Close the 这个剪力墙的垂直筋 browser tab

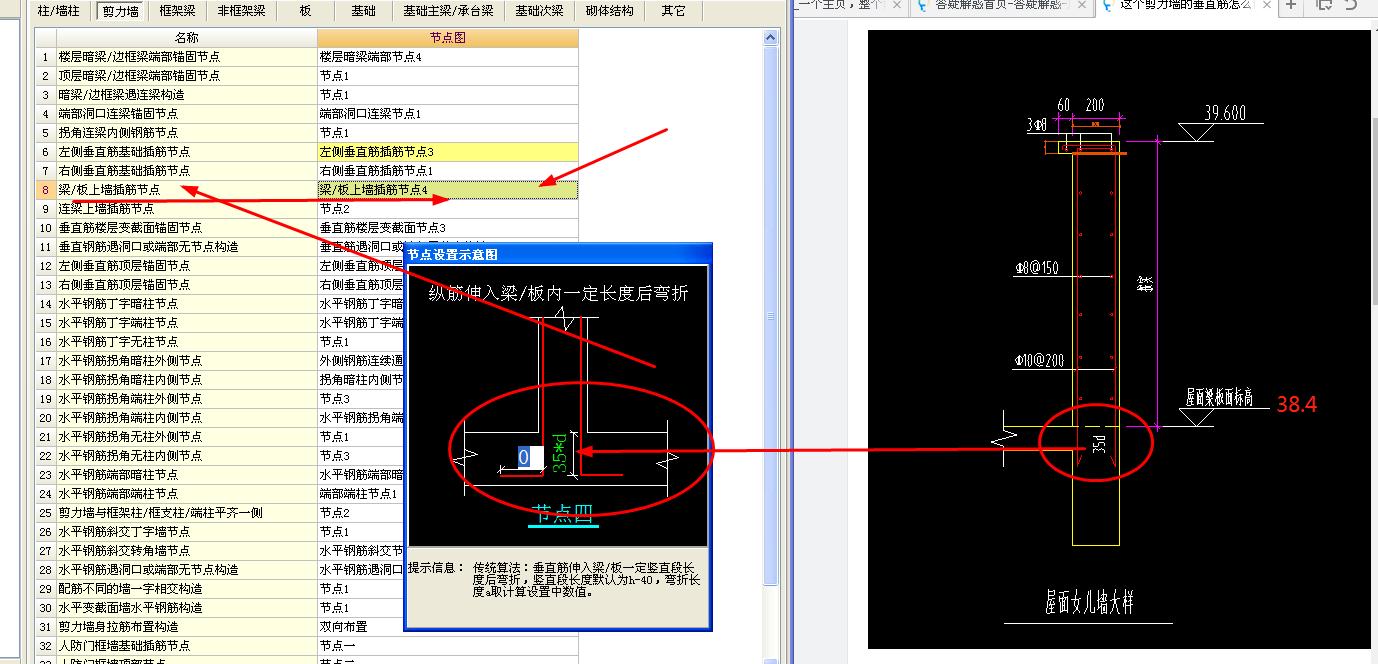(x=1265, y=5)
